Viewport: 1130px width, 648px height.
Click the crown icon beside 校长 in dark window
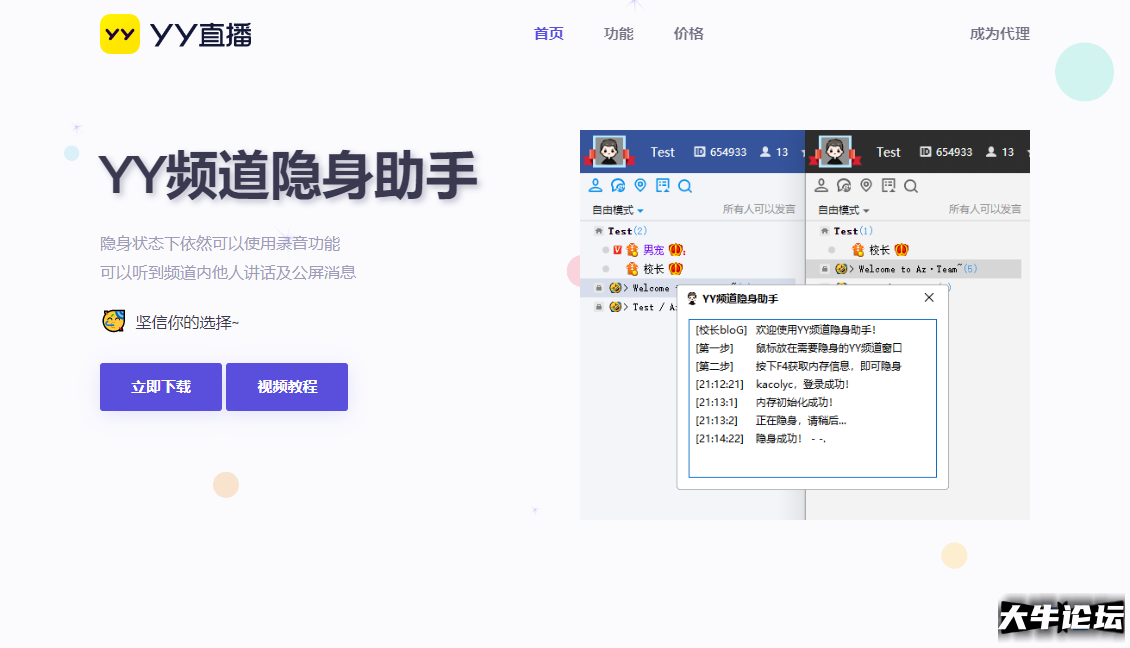click(x=902, y=250)
